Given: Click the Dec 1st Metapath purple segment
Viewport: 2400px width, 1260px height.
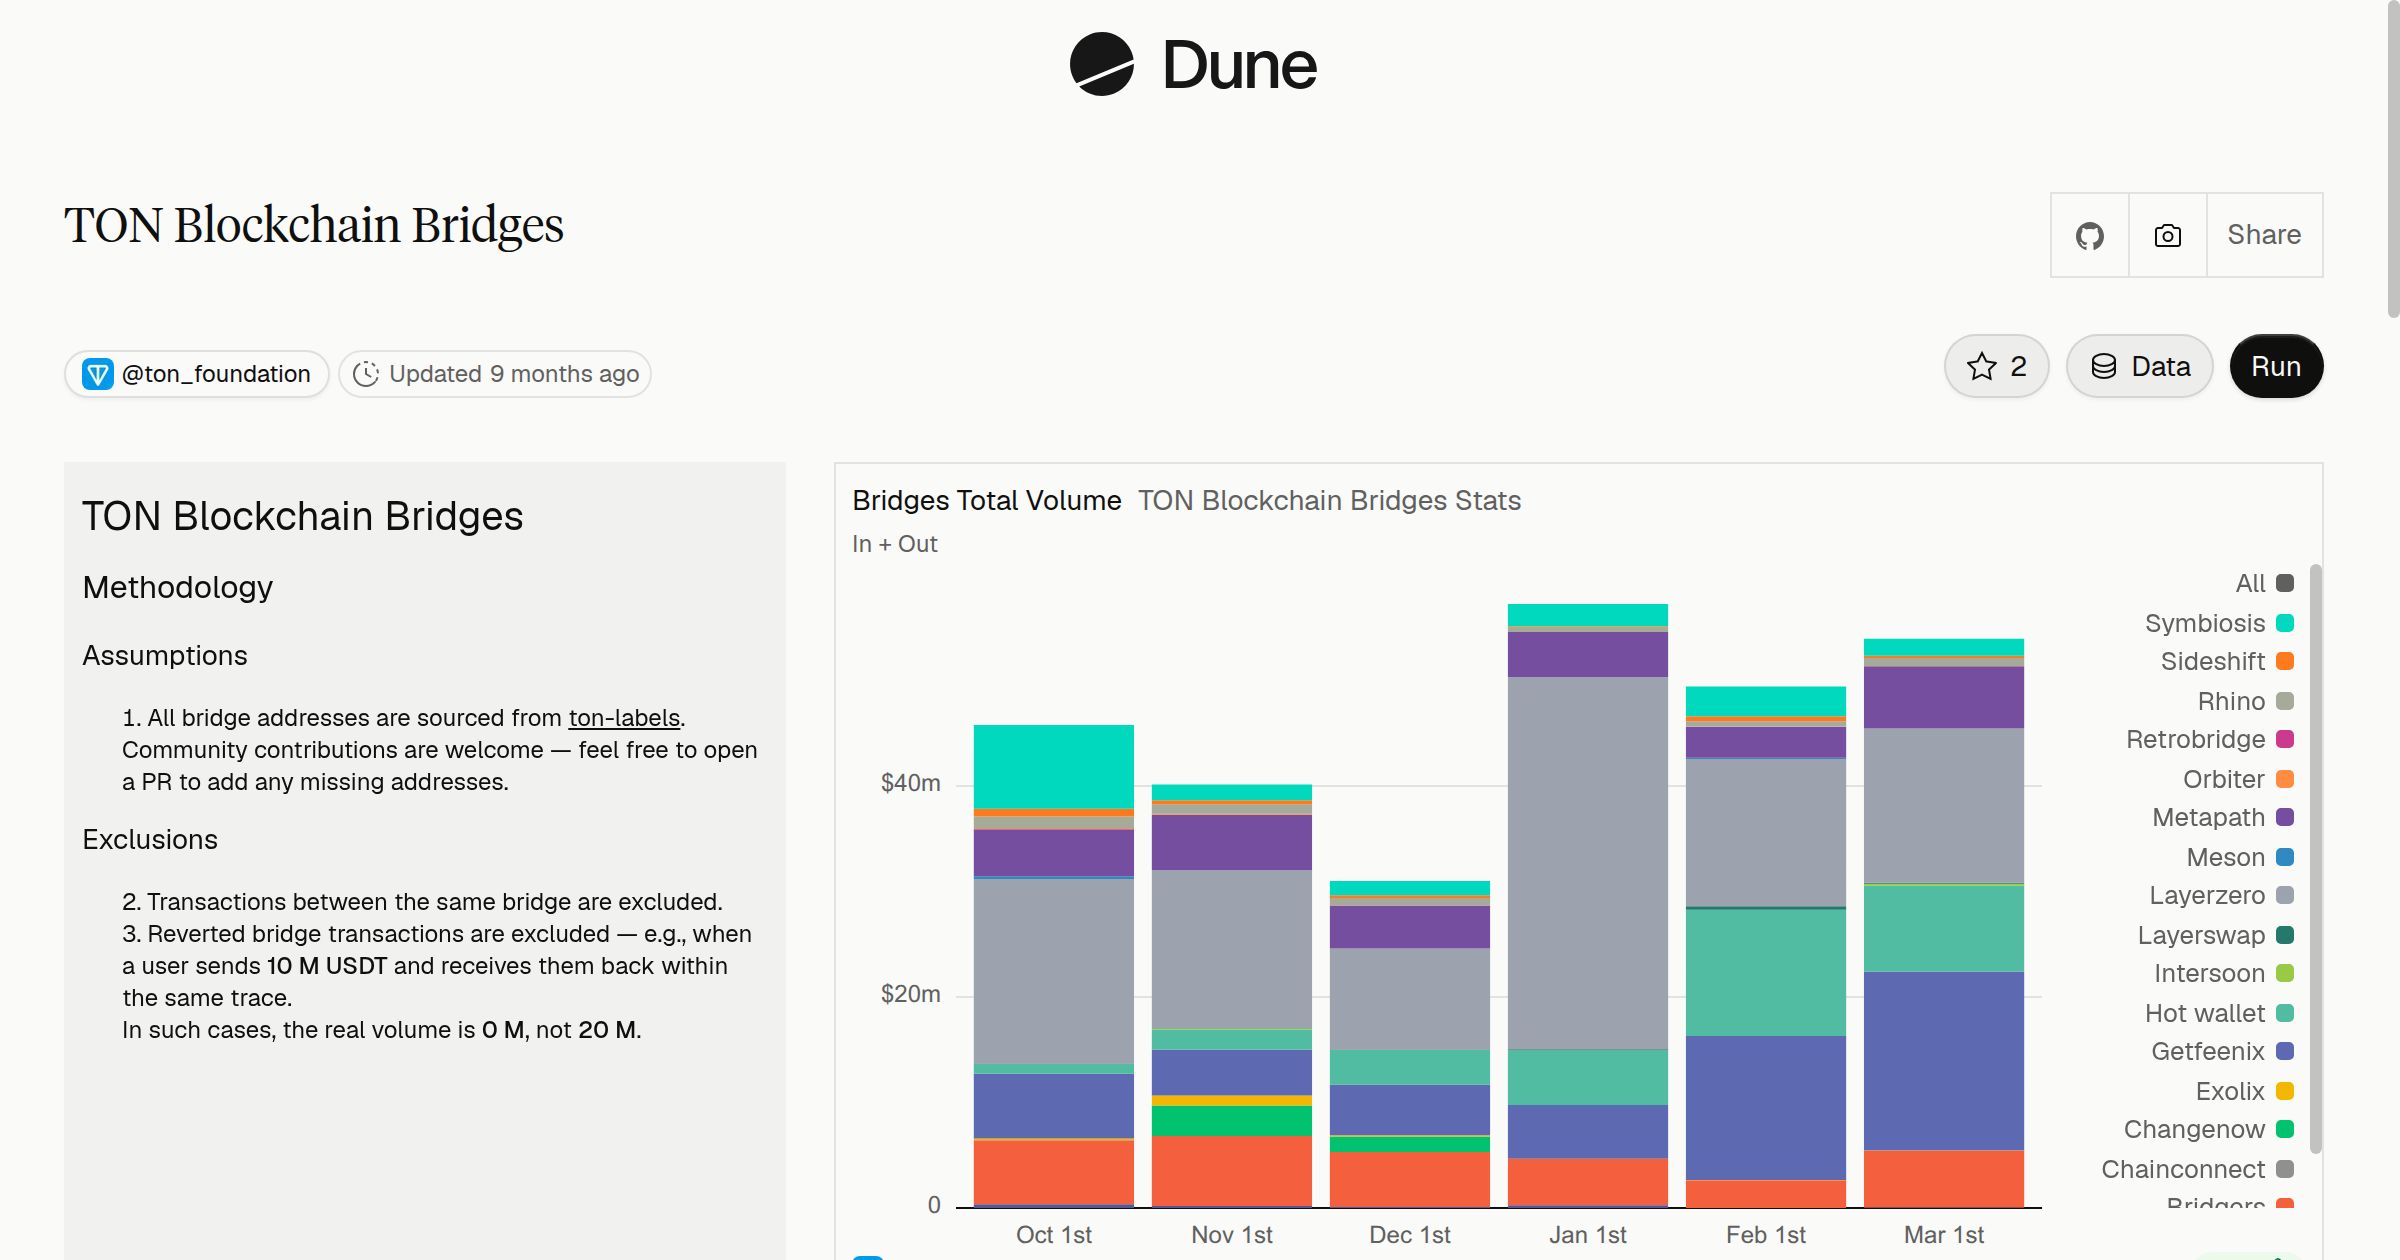Looking at the screenshot, I should tap(1410, 927).
